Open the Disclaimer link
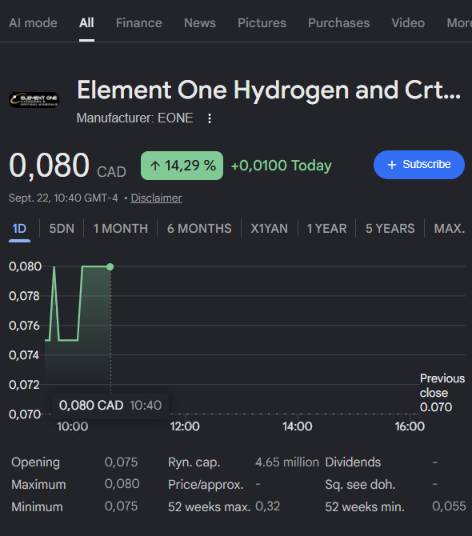This screenshot has height=536, width=472. [x=156, y=198]
